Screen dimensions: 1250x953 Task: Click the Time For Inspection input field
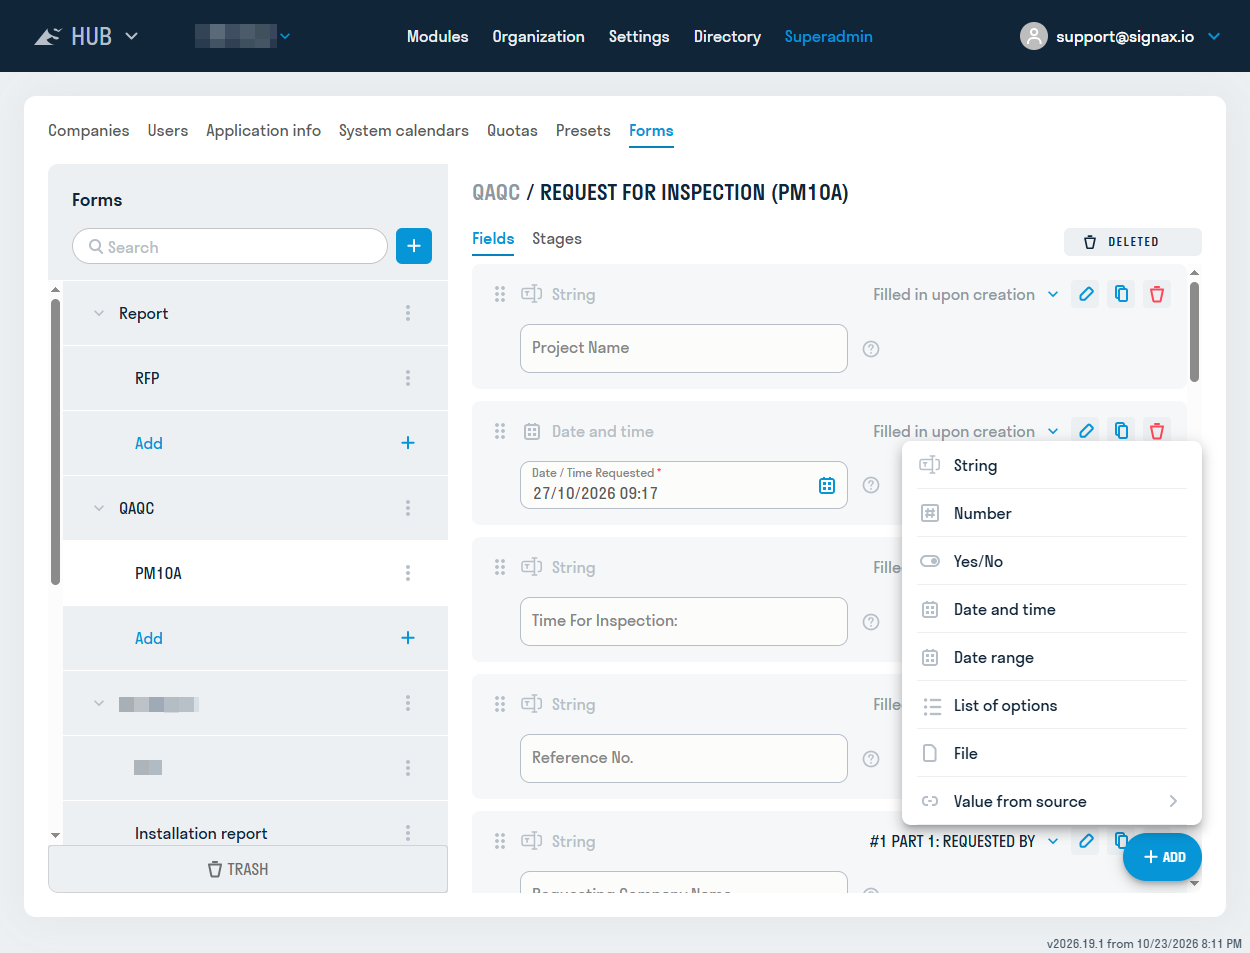(x=684, y=621)
